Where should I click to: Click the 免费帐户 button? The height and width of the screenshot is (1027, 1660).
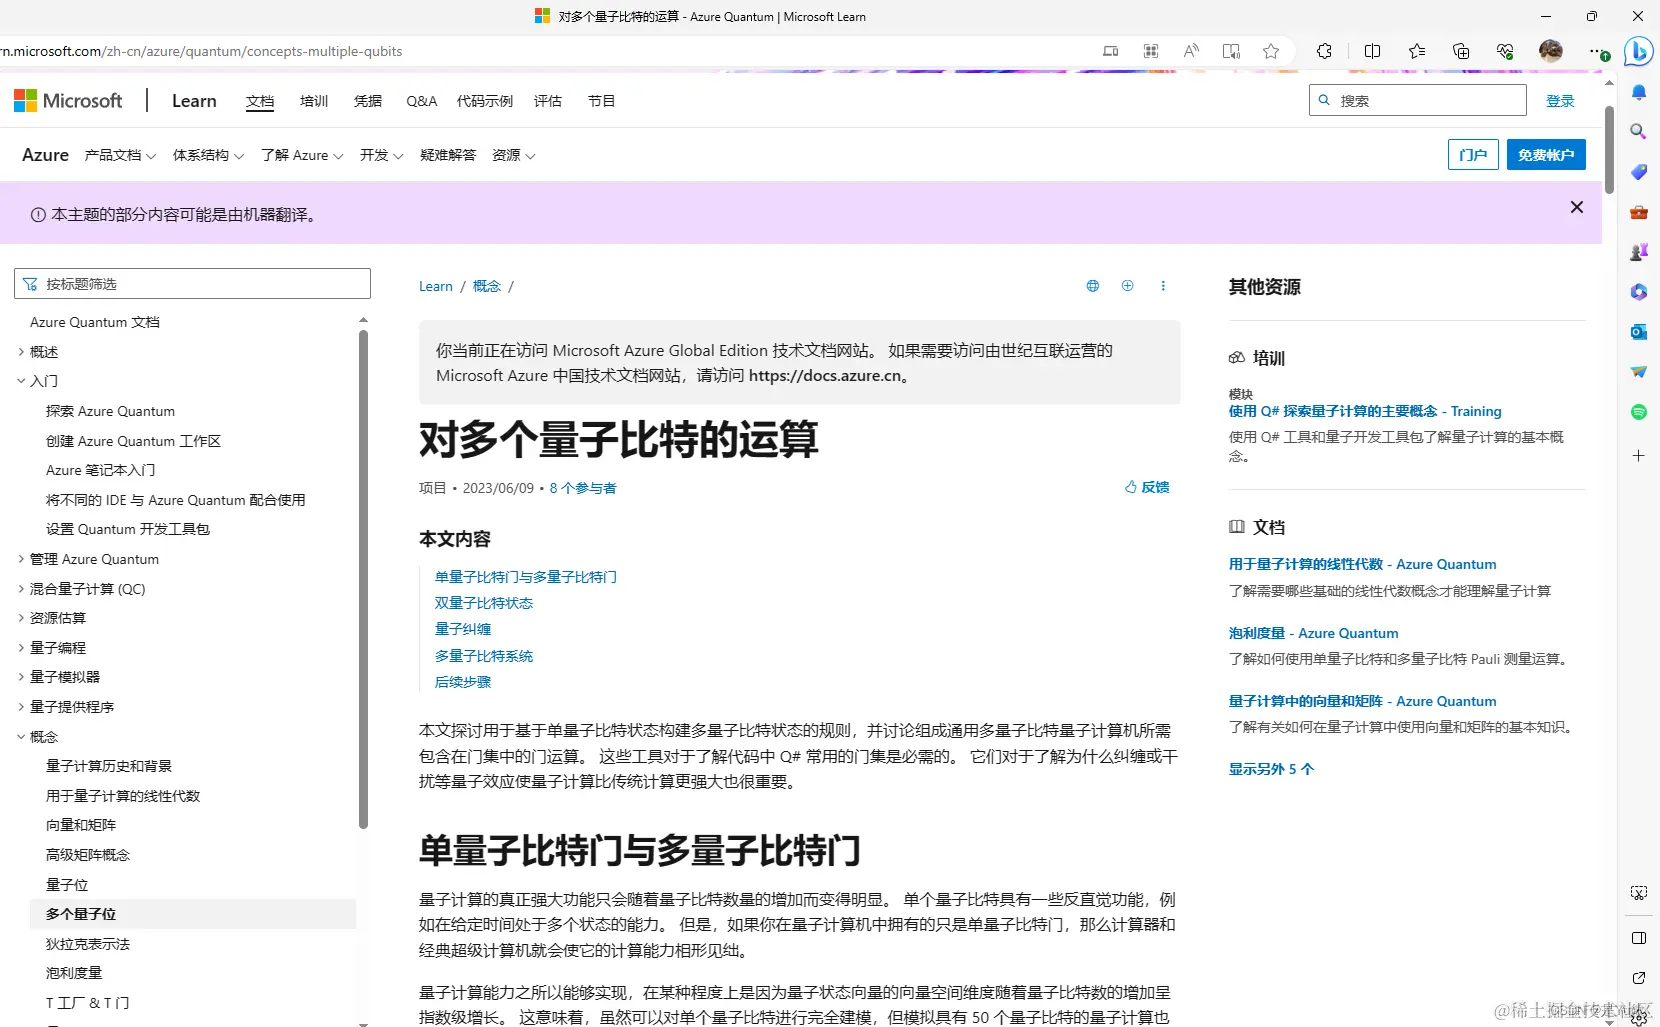1545,155
